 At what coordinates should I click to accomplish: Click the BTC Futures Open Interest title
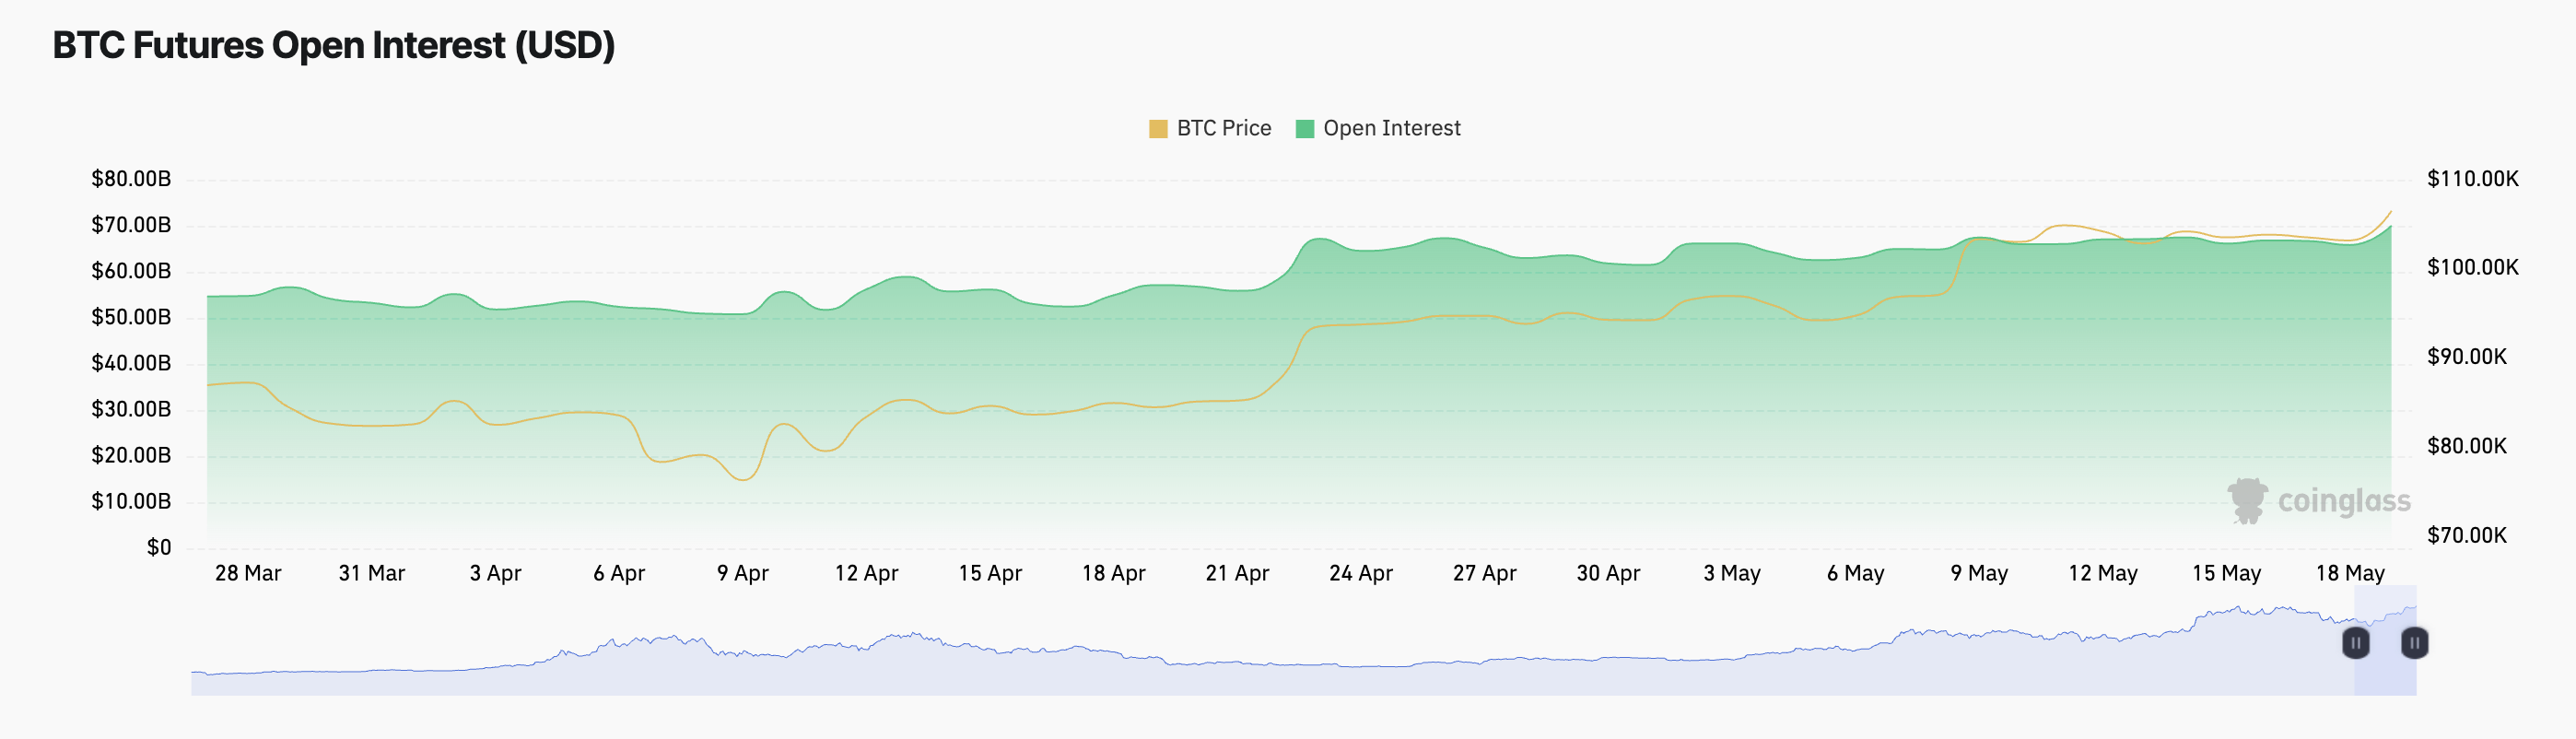point(333,46)
